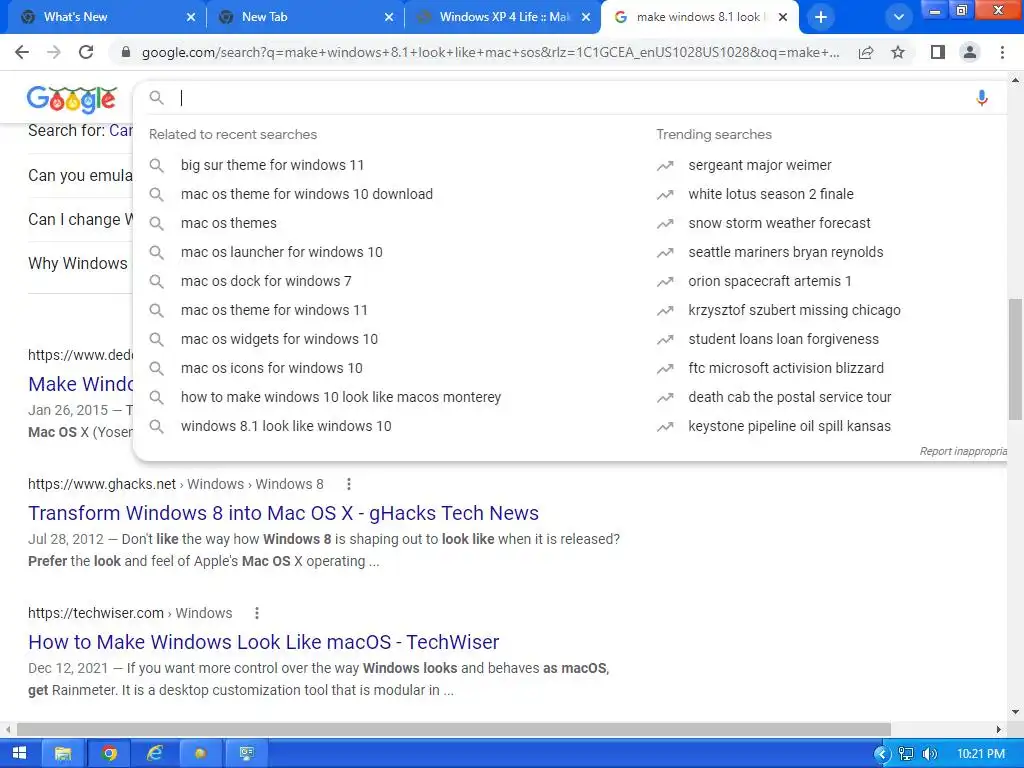Select trending white lotus season 2 finale
This screenshot has height=768, width=1024.
(771, 194)
